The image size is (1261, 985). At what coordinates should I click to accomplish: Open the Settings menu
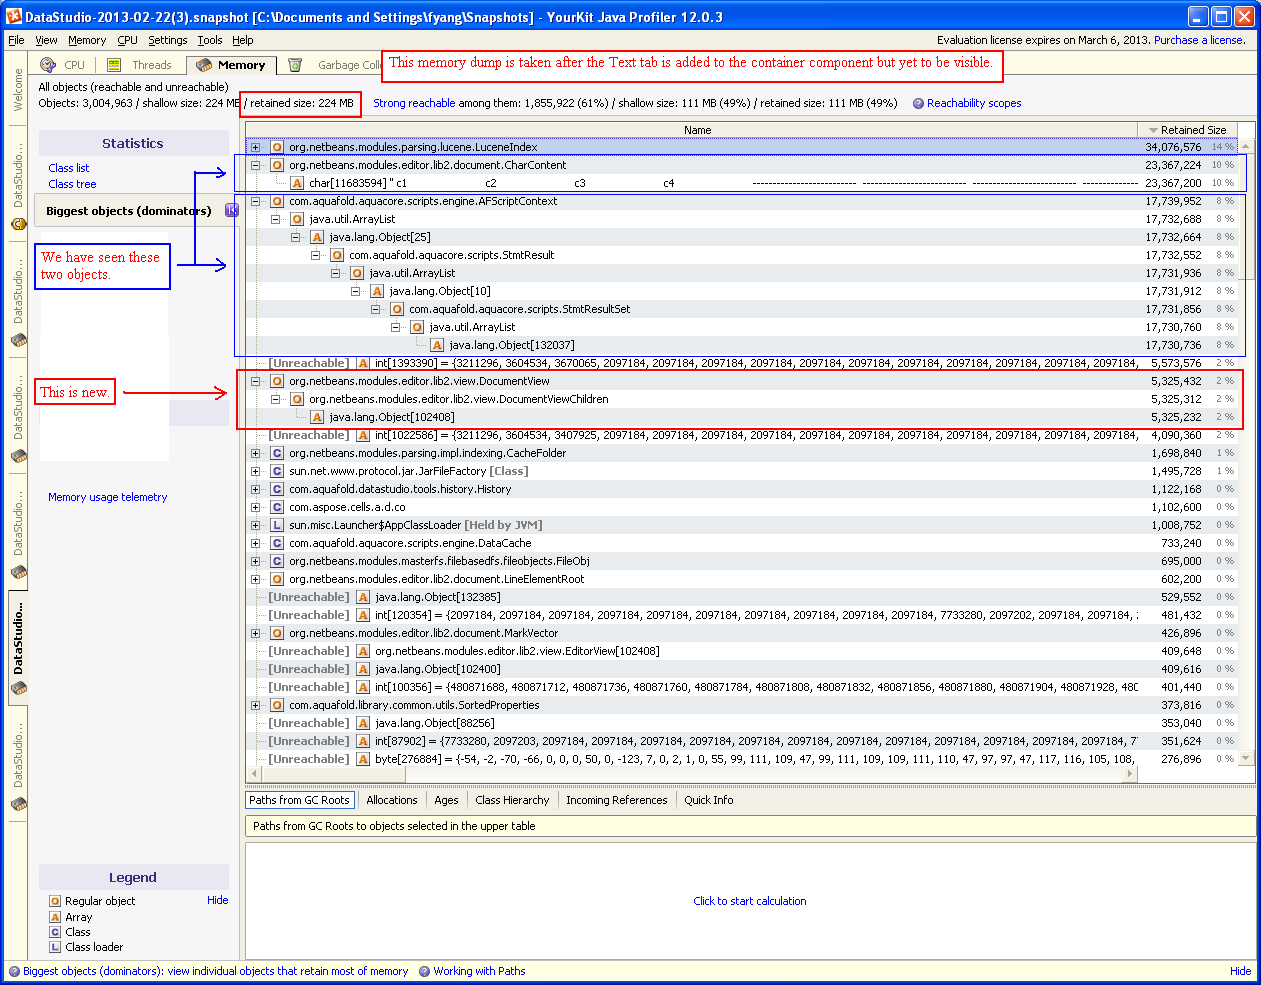point(168,40)
